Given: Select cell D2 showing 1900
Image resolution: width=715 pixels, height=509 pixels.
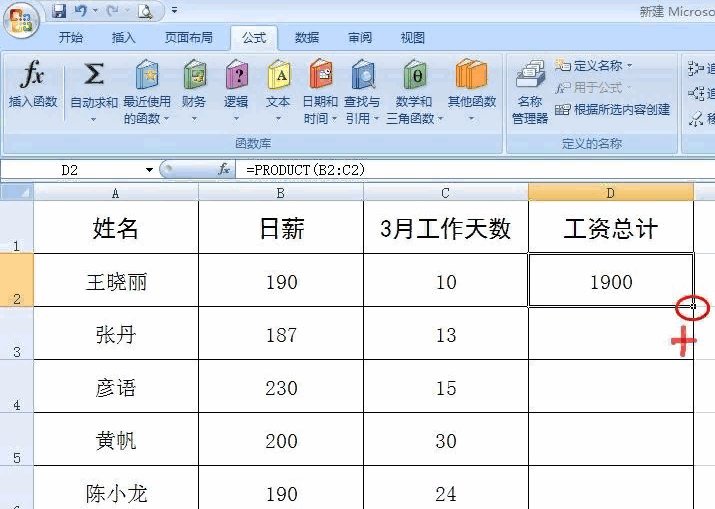Looking at the screenshot, I should coord(611,280).
